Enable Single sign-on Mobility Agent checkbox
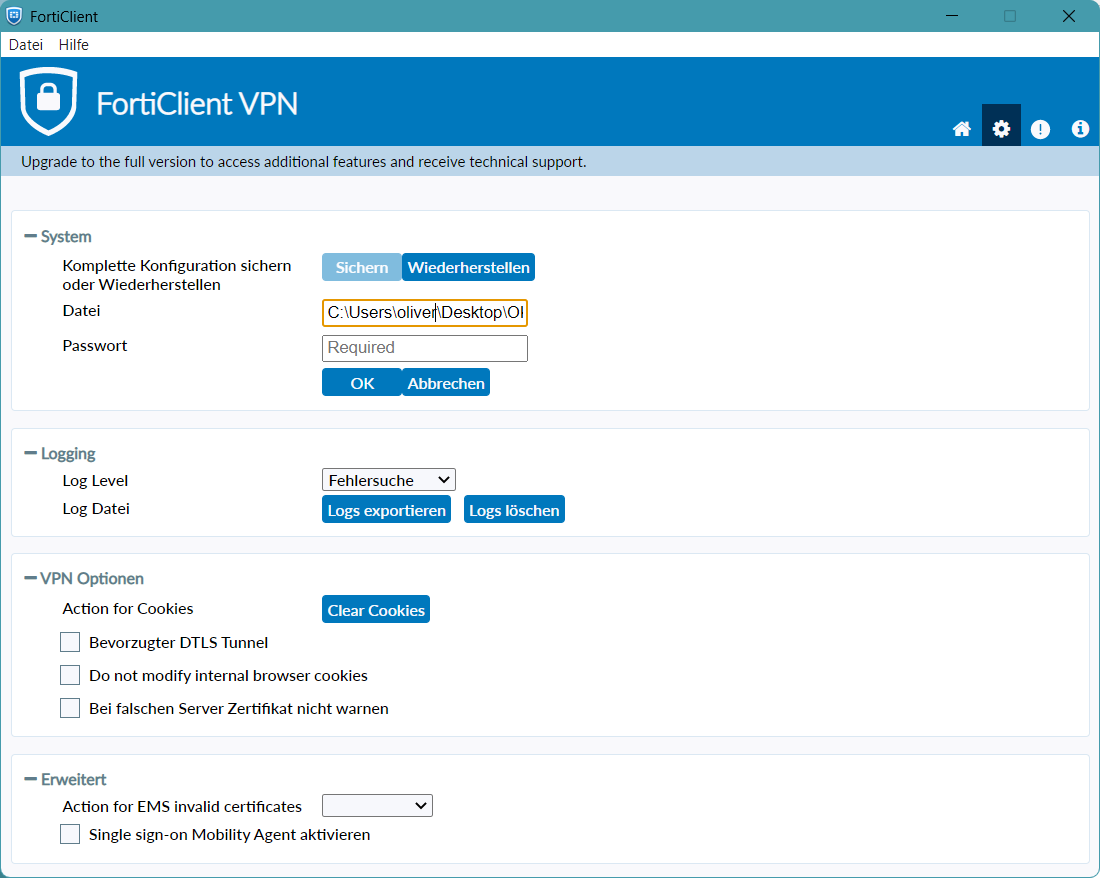Screen dimensions: 1100x878 tap(70, 834)
